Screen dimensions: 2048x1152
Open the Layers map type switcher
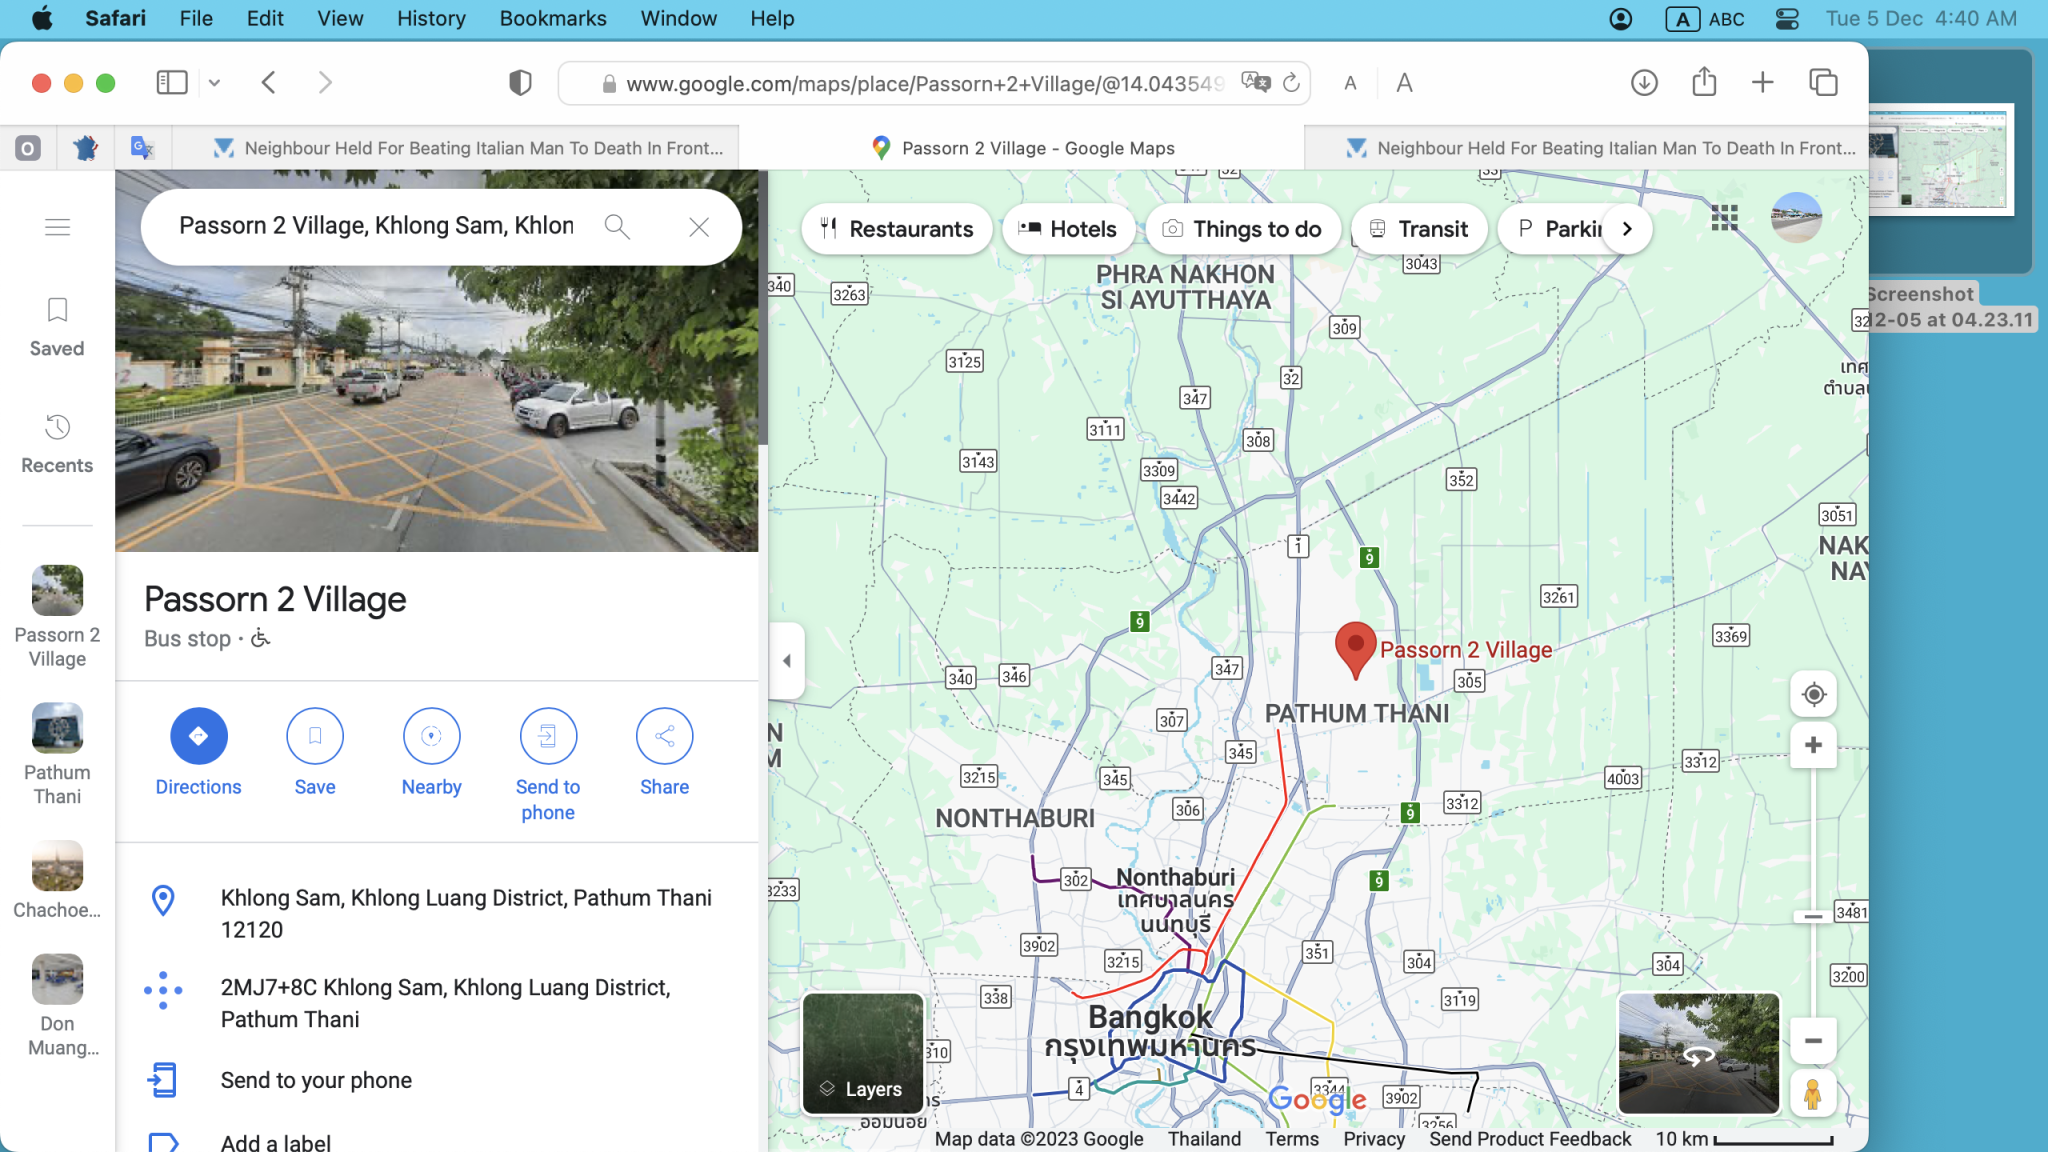click(863, 1053)
